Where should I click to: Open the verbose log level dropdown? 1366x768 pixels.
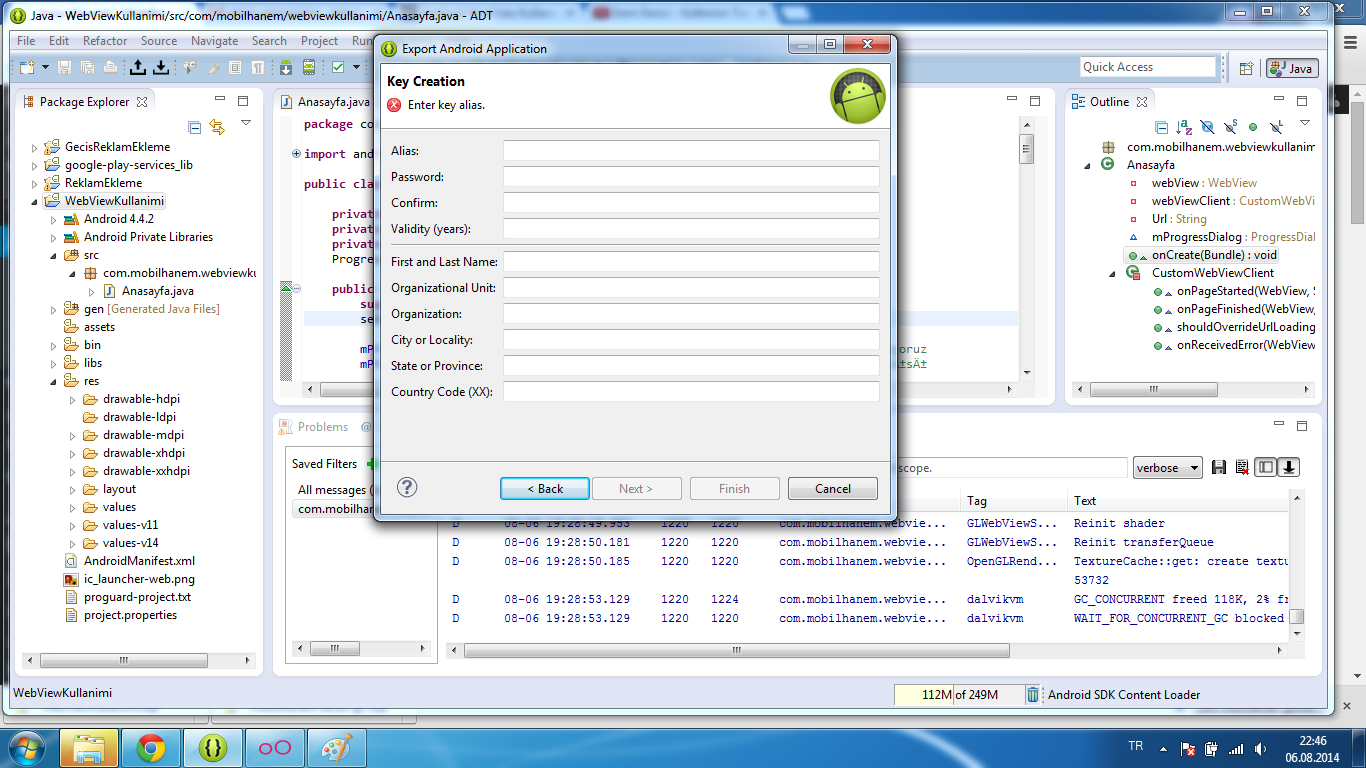(x=1167, y=468)
